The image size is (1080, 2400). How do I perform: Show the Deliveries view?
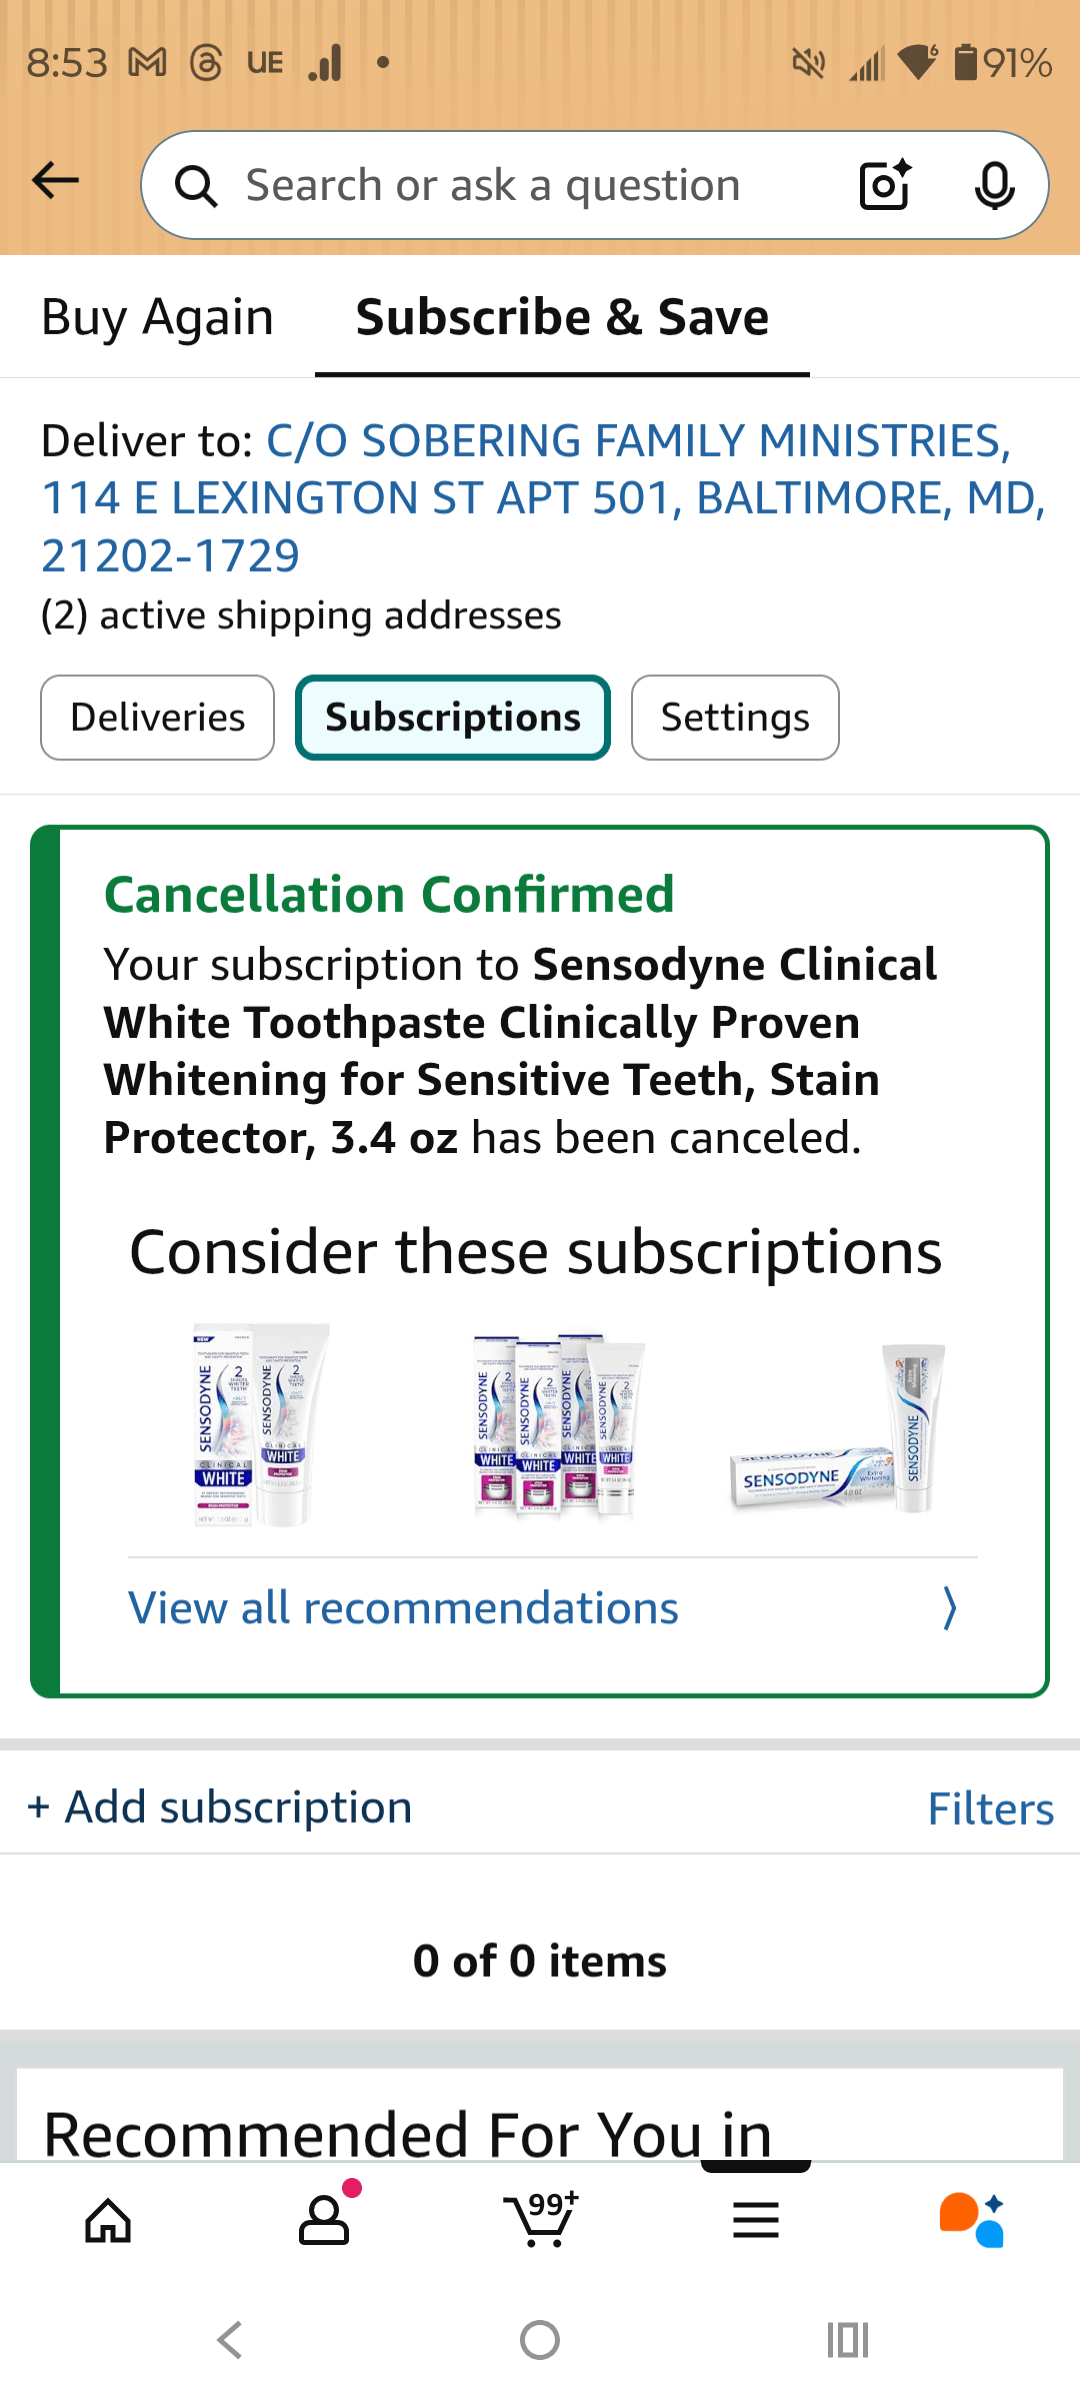[x=158, y=718]
